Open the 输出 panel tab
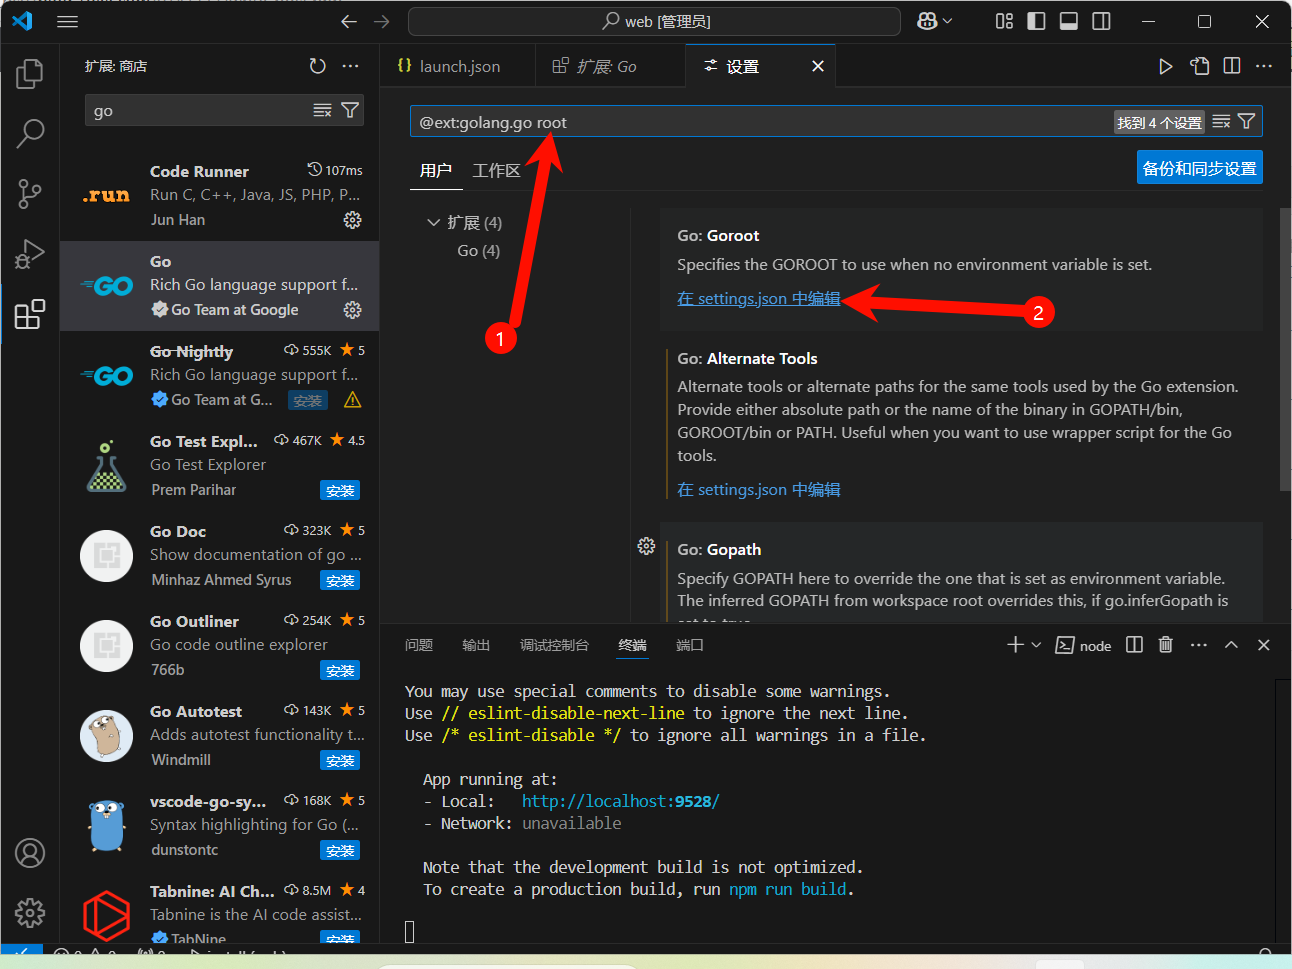1292x969 pixels. click(x=476, y=645)
